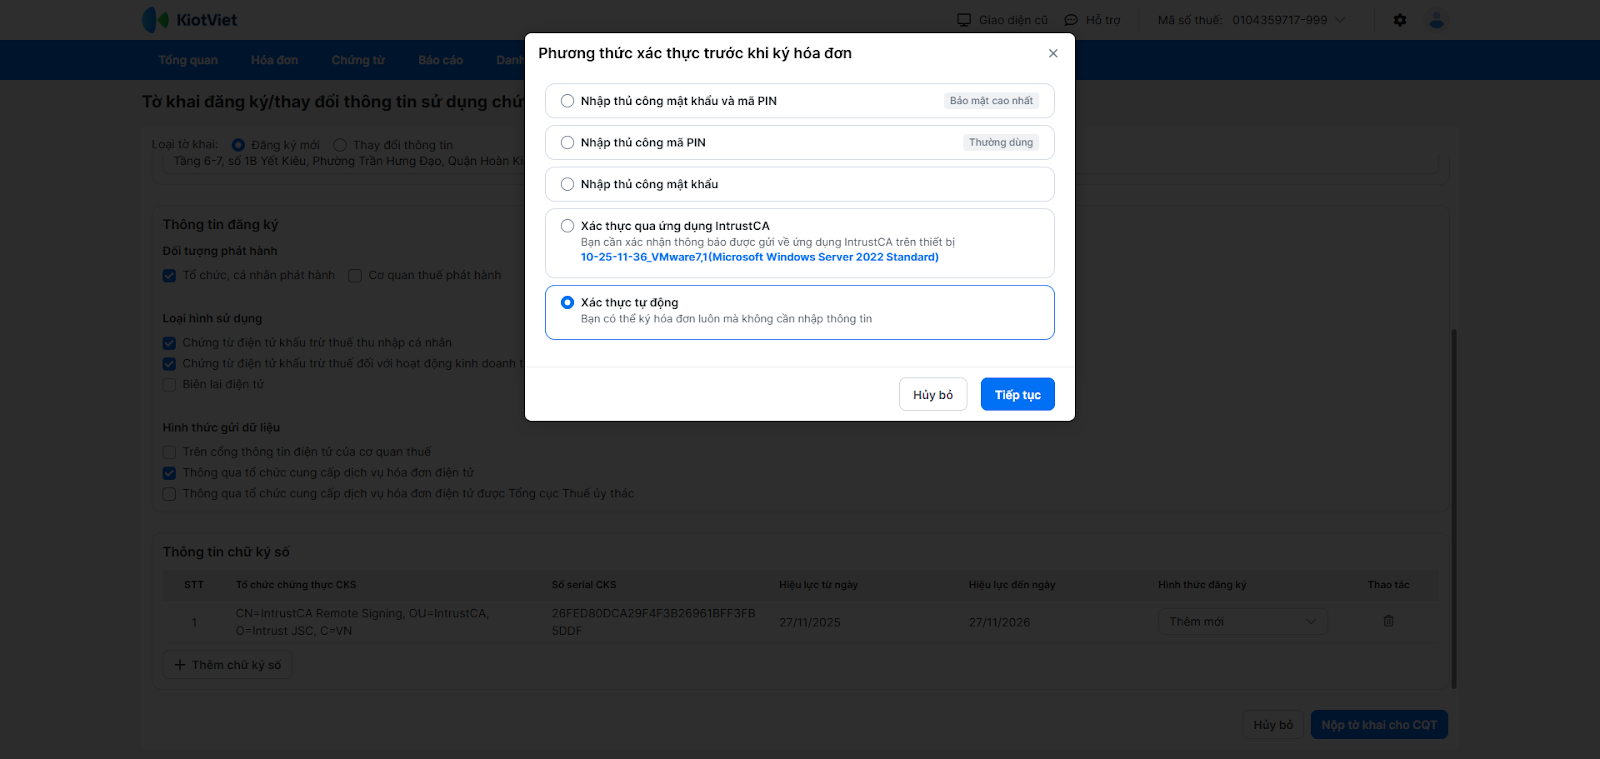
Task: Toggle the Biên lai điện tử checkbox
Action: click(169, 385)
